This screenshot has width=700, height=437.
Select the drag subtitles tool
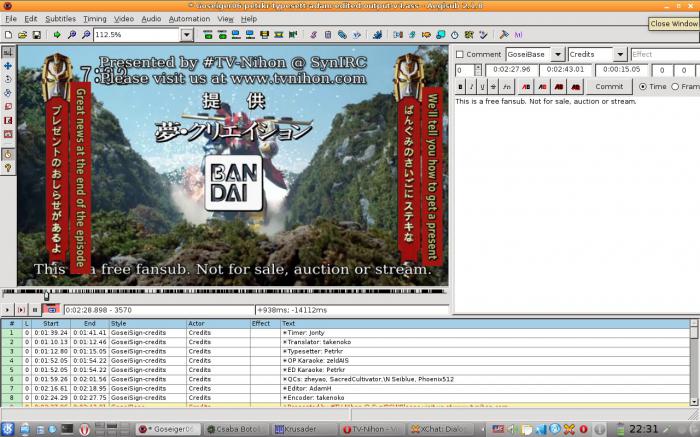click(8, 66)
